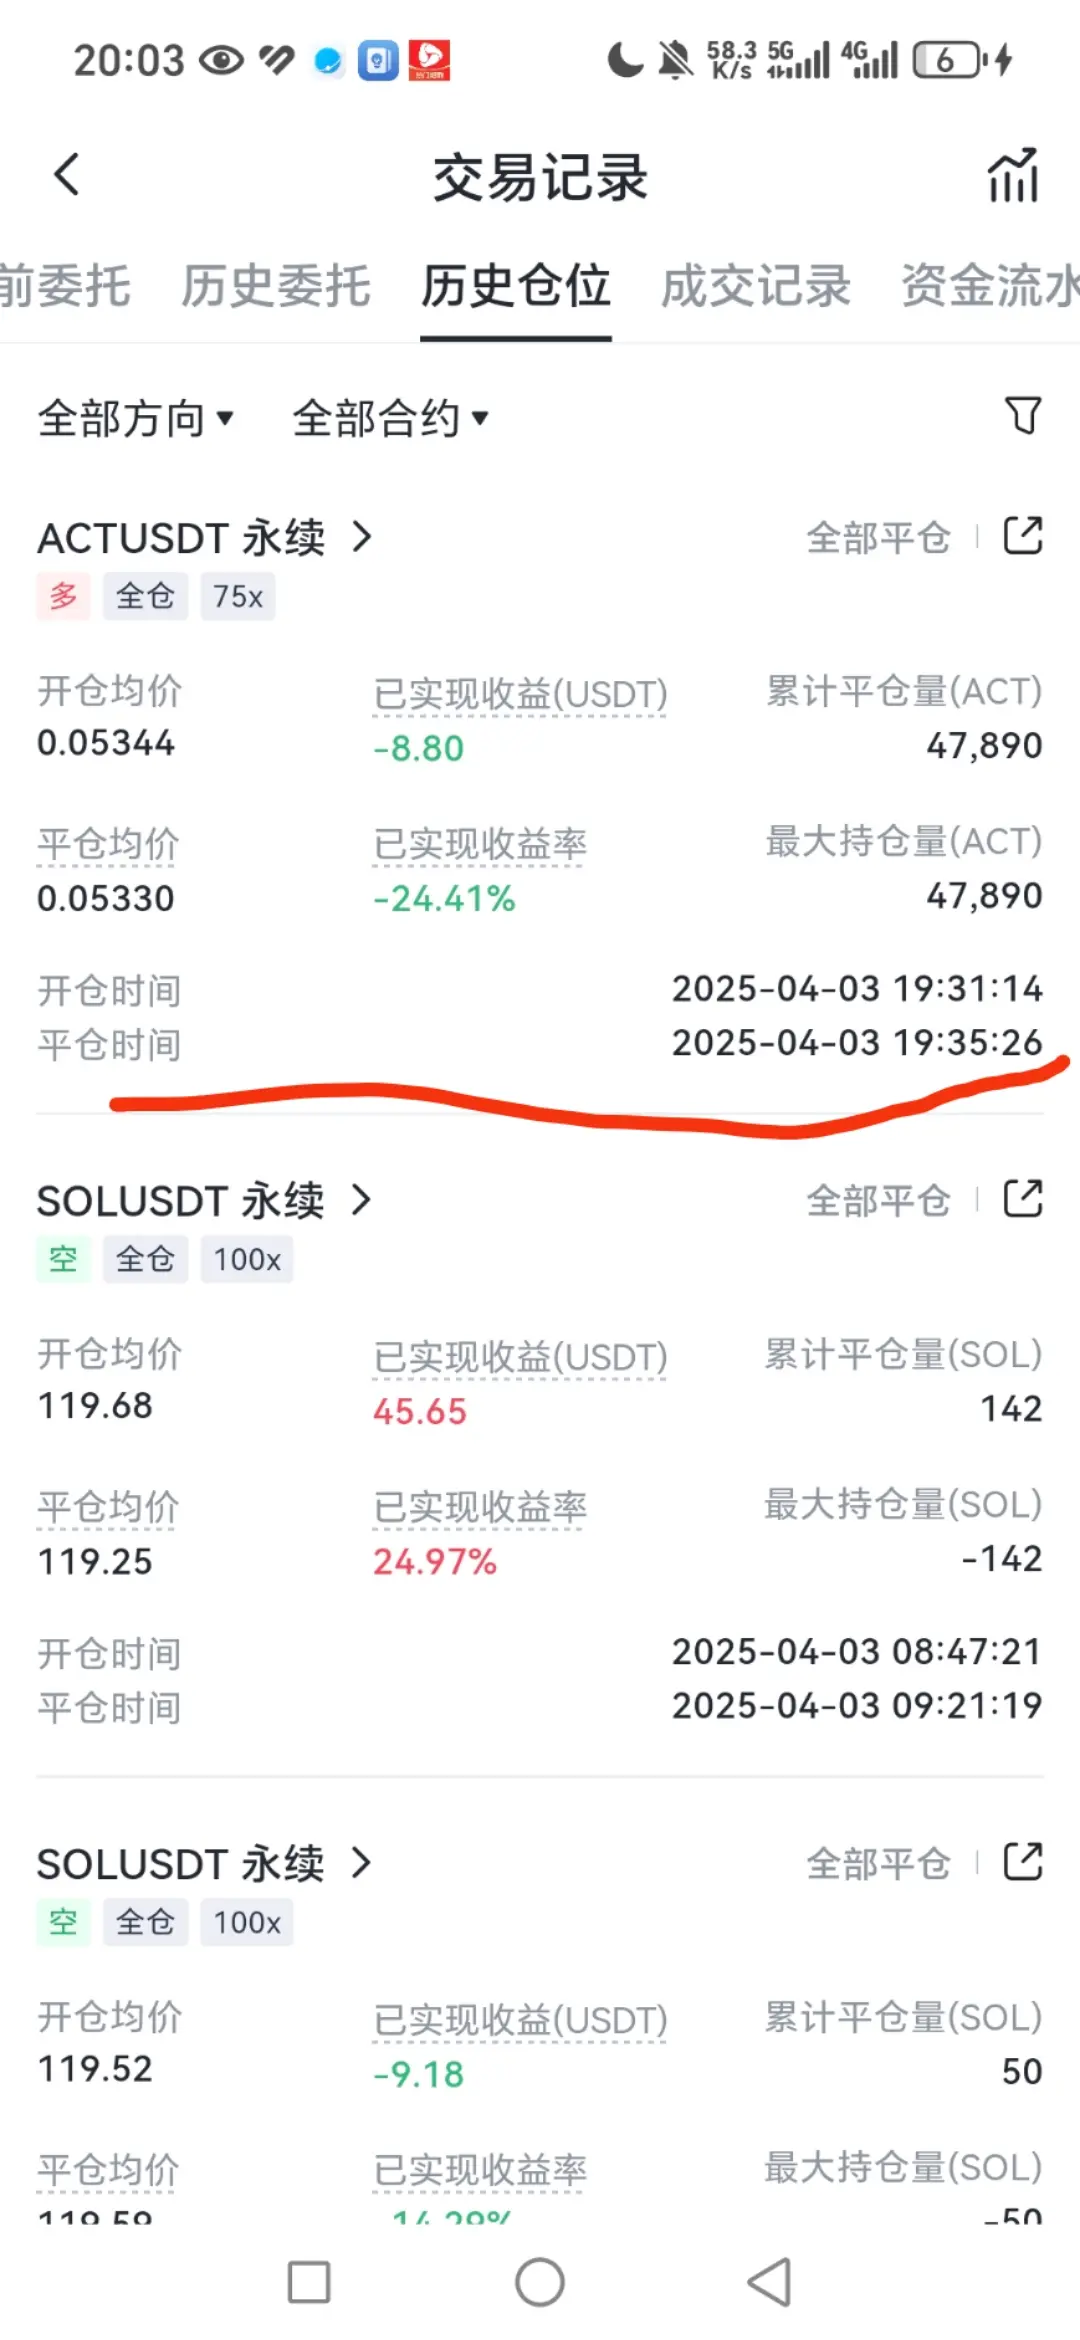Switch to 历史委托 tab
This screenshot has width=1080, height=2340.
point(276,286)
